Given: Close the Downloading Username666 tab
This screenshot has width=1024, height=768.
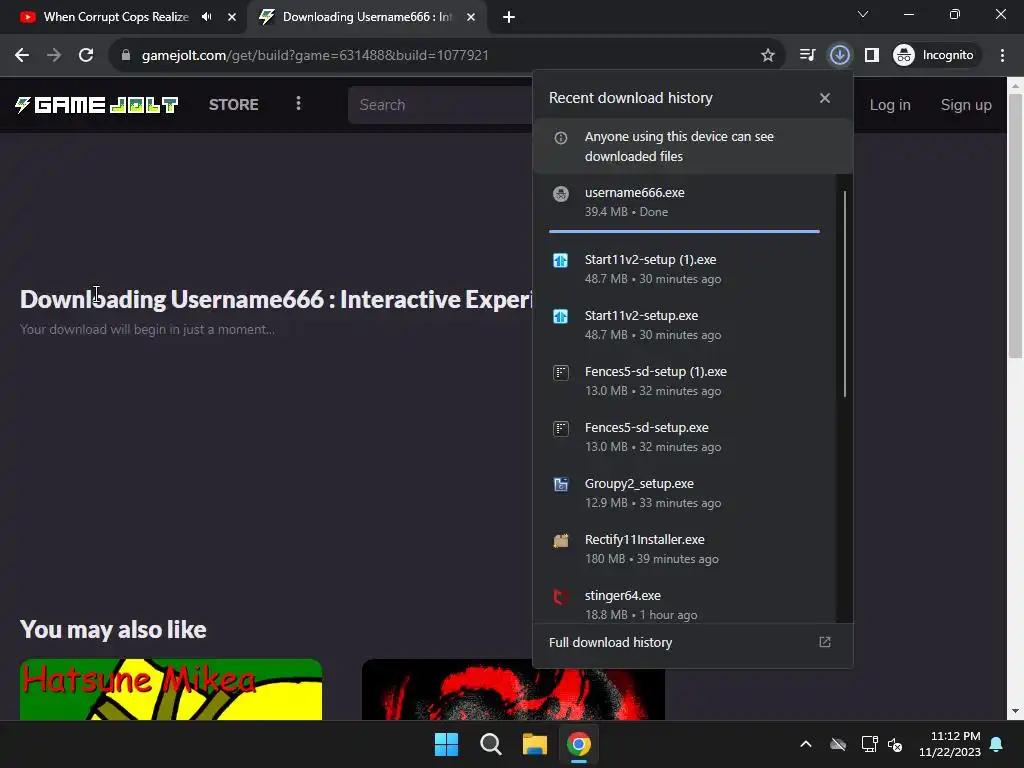Looking at the screenshot, I should [471, 17].
